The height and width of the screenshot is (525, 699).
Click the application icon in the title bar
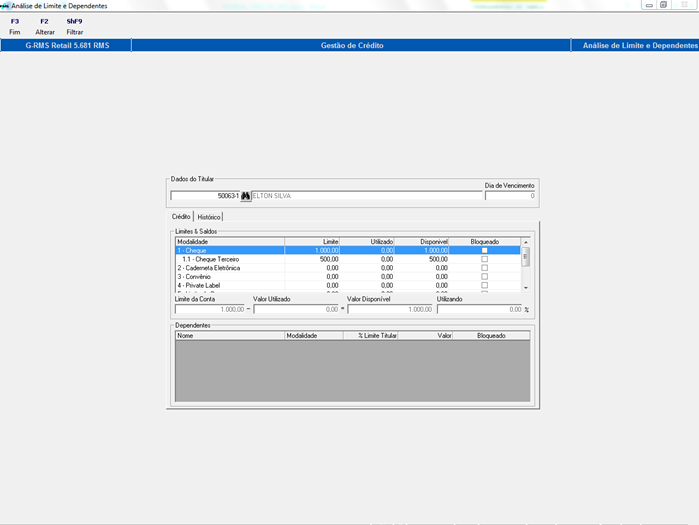coord(4,6)
